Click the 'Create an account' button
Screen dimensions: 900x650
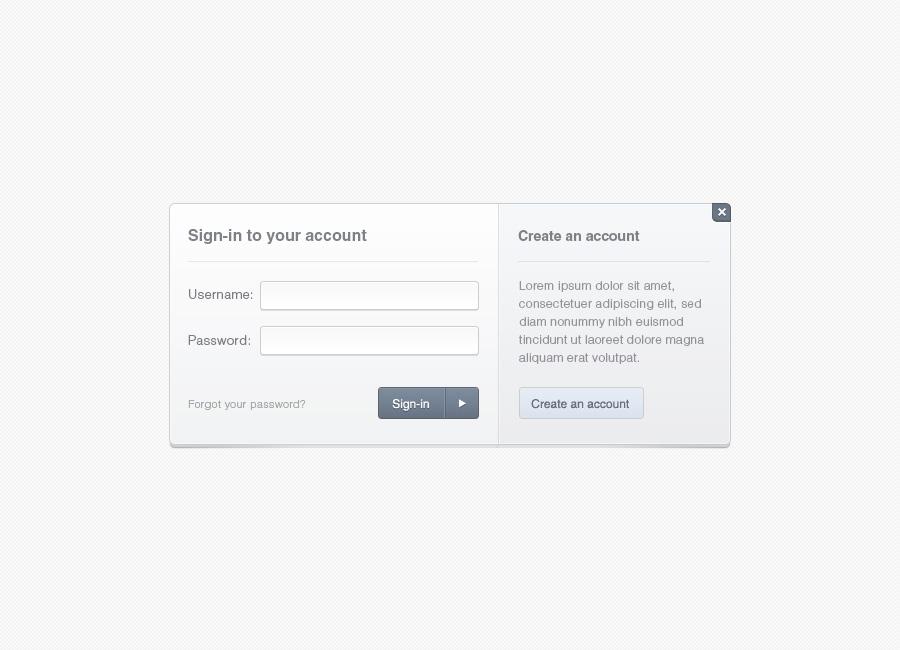[x=580, y=403]
